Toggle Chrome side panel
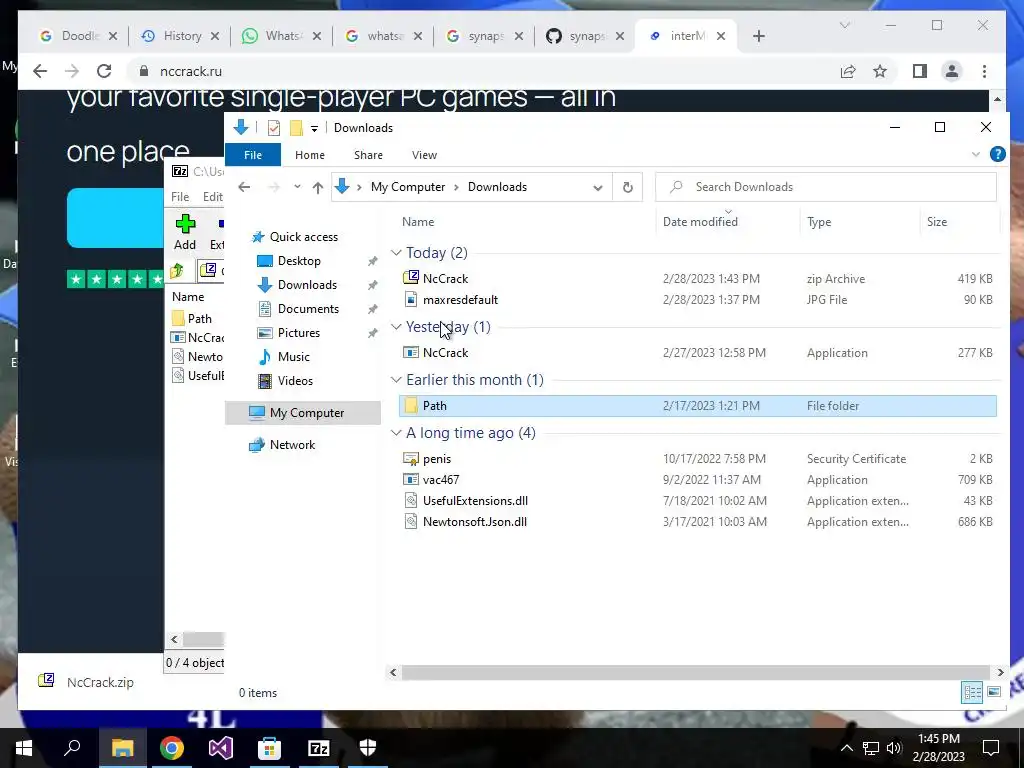This screenshot has width=1024, height=768. 920,71
